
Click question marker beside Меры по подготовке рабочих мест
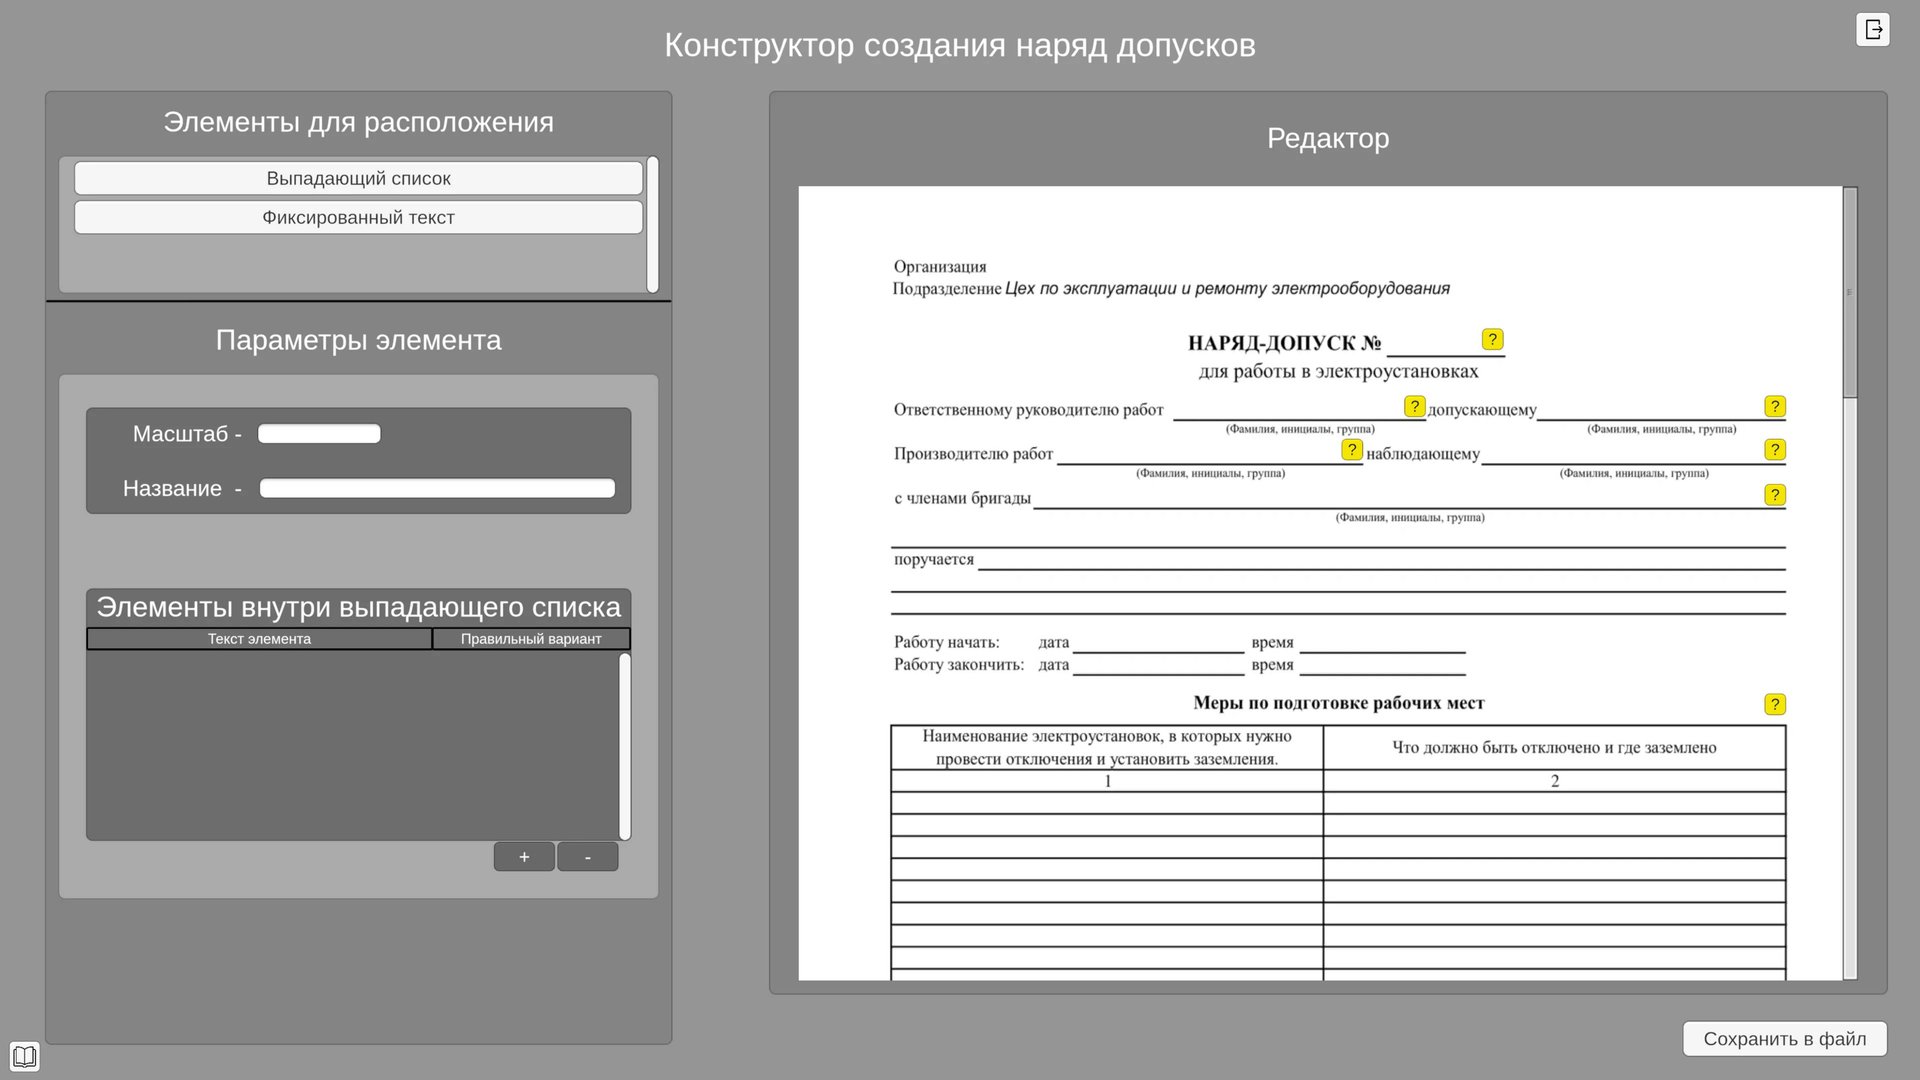tap(1775, 705)
